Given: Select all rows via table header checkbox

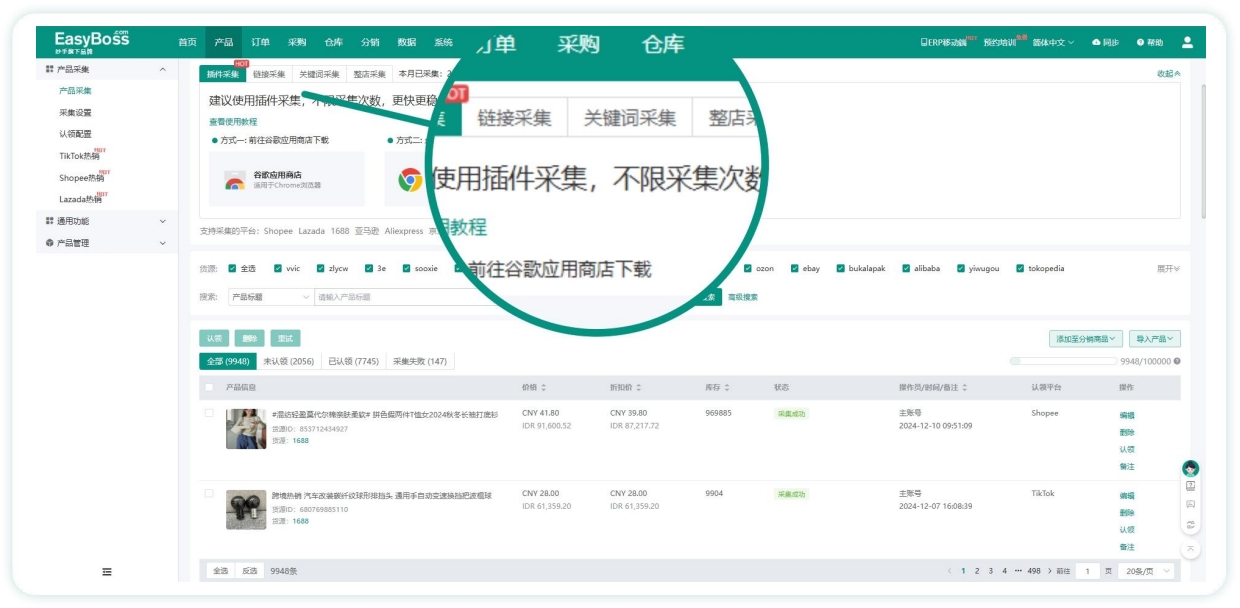Looking at the screenshot, I should pyautogui.click(x=209, y=387).
